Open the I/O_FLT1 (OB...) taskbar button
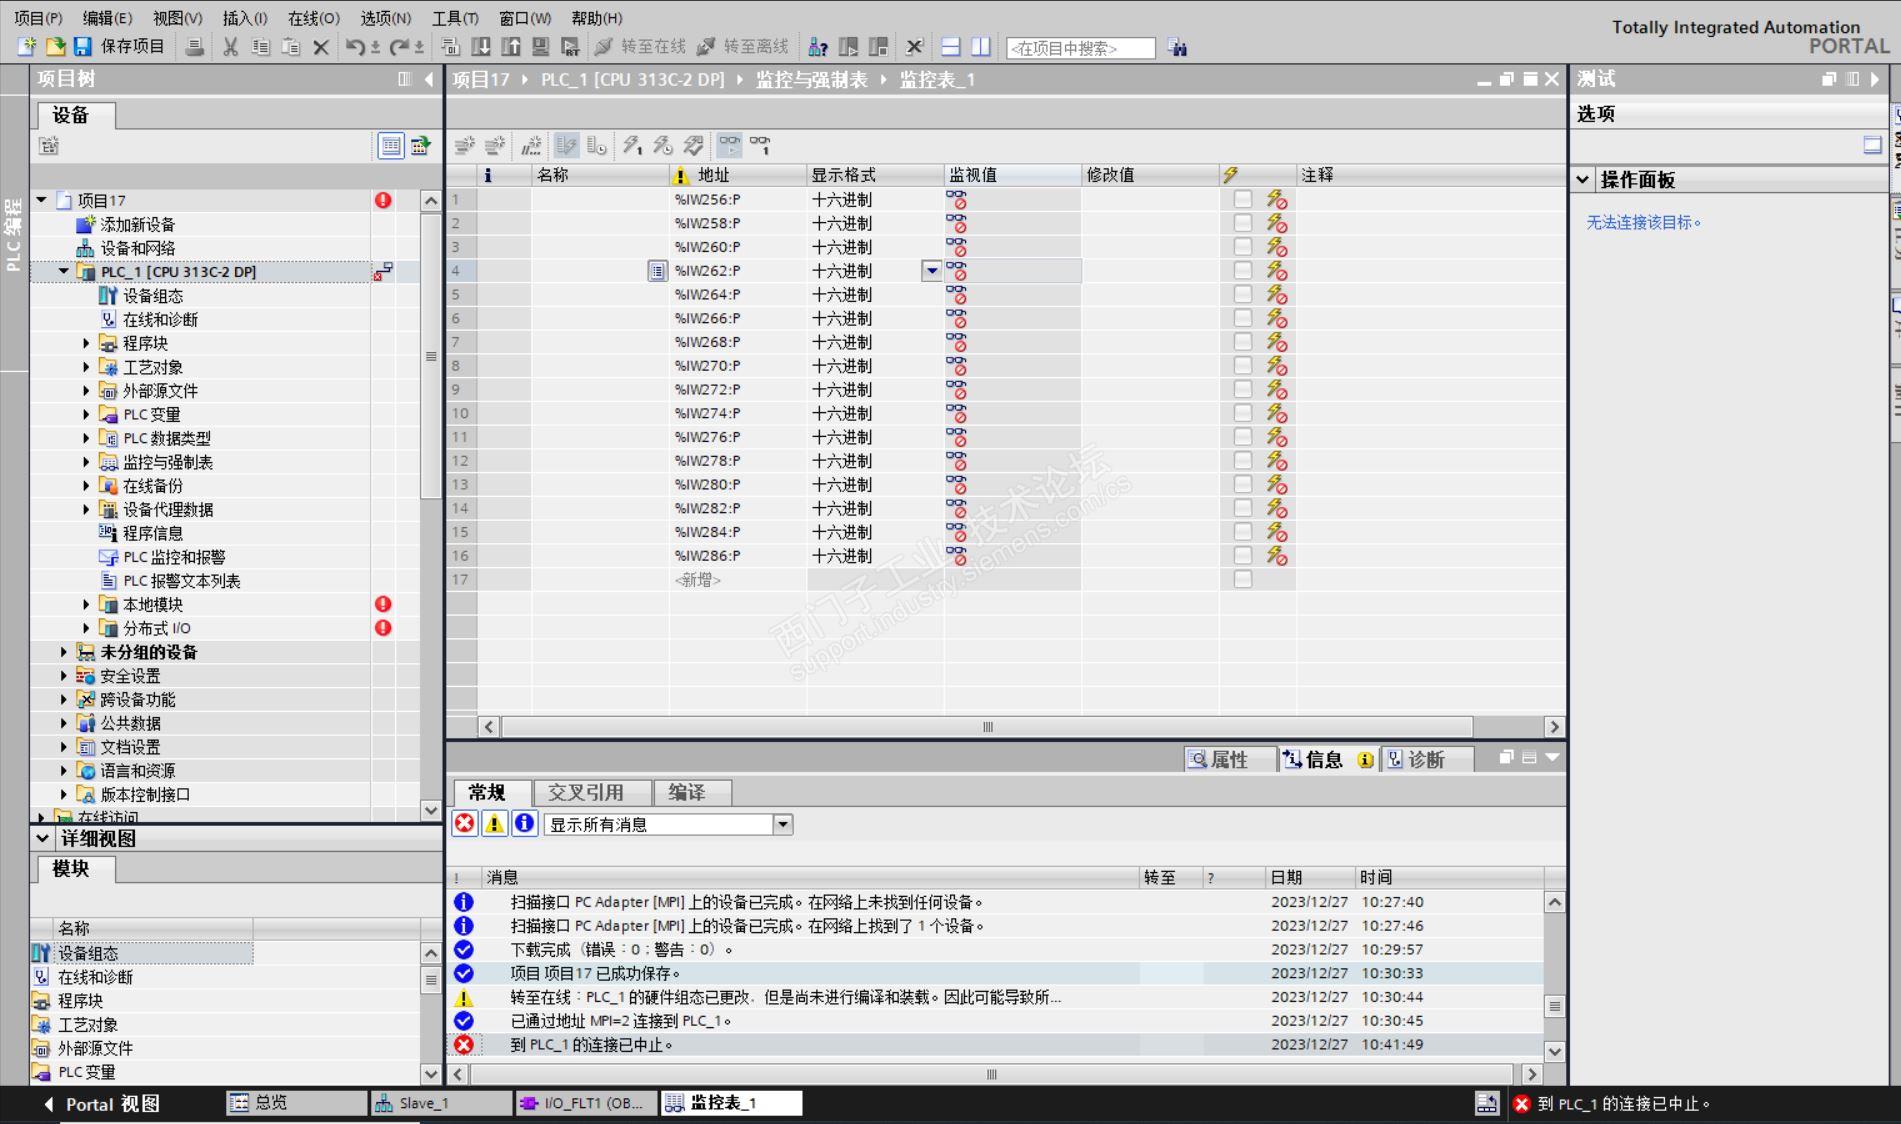Screen dimensions: 1901x1124 pyautogui.click(x=586, y=1103)
